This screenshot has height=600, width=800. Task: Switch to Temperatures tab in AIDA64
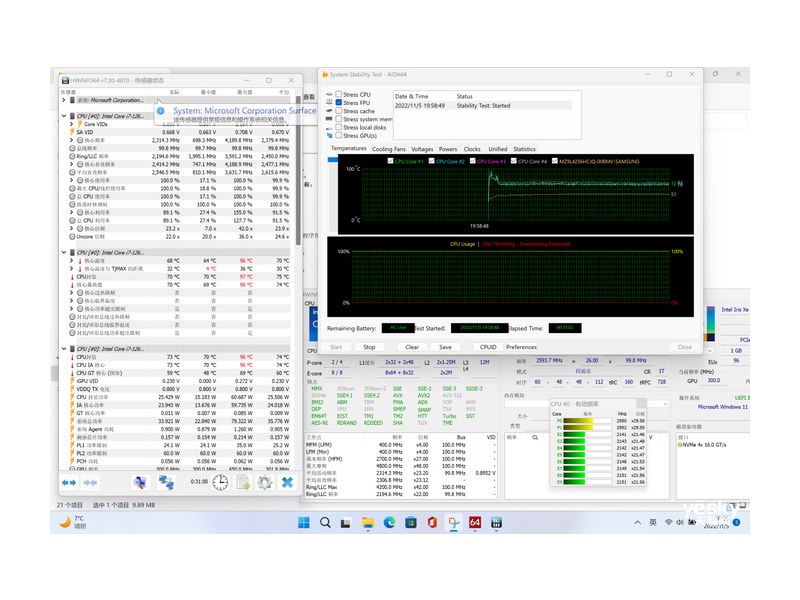(348, 148)
